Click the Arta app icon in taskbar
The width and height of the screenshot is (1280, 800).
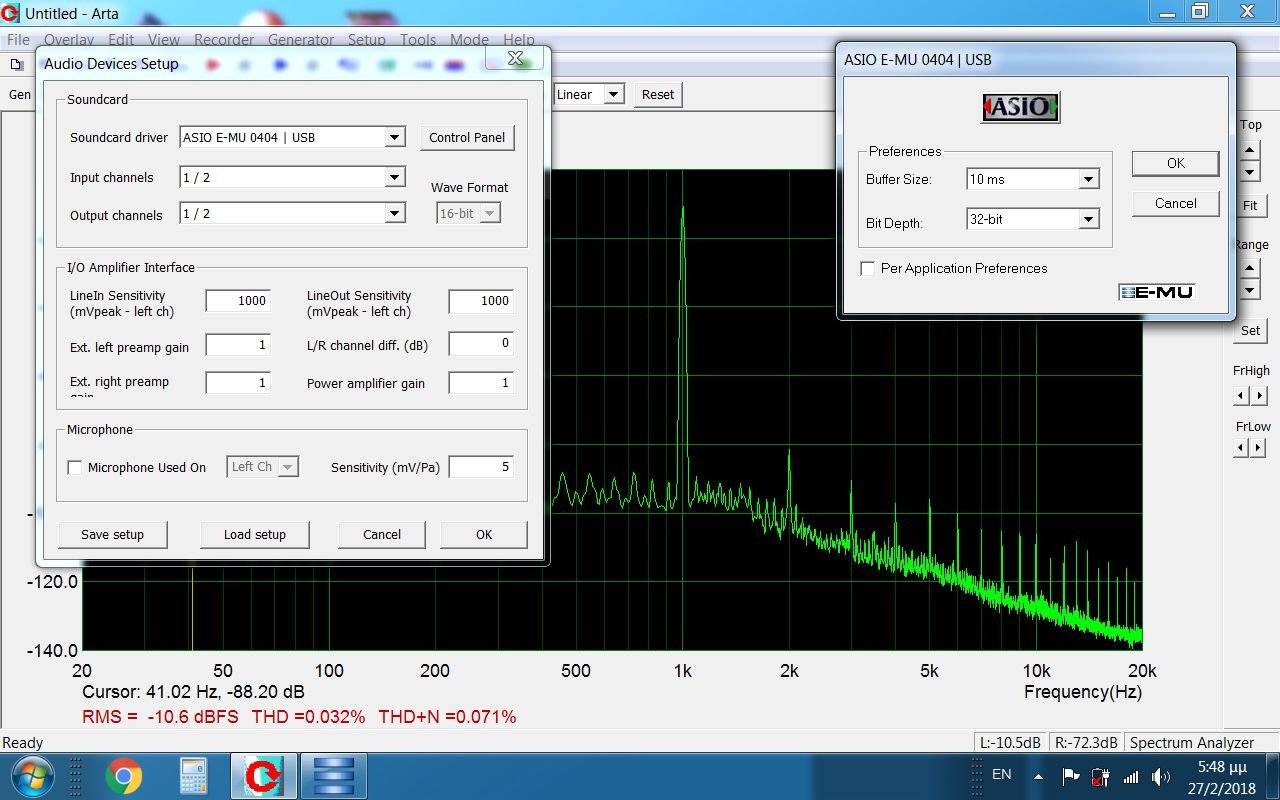262,776
